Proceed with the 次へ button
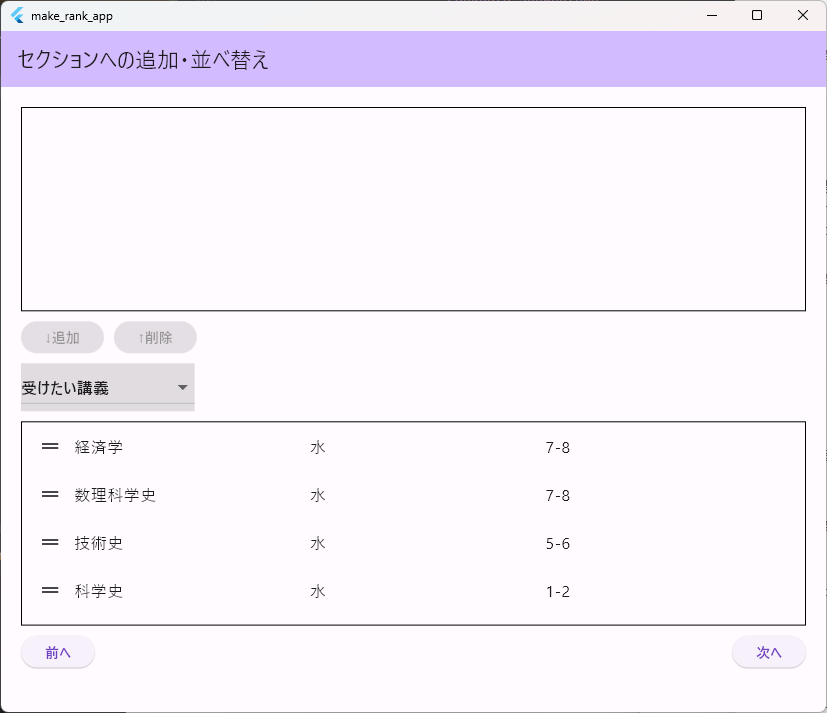The height and width of the screenshot is (713, 827). point(768,652)
